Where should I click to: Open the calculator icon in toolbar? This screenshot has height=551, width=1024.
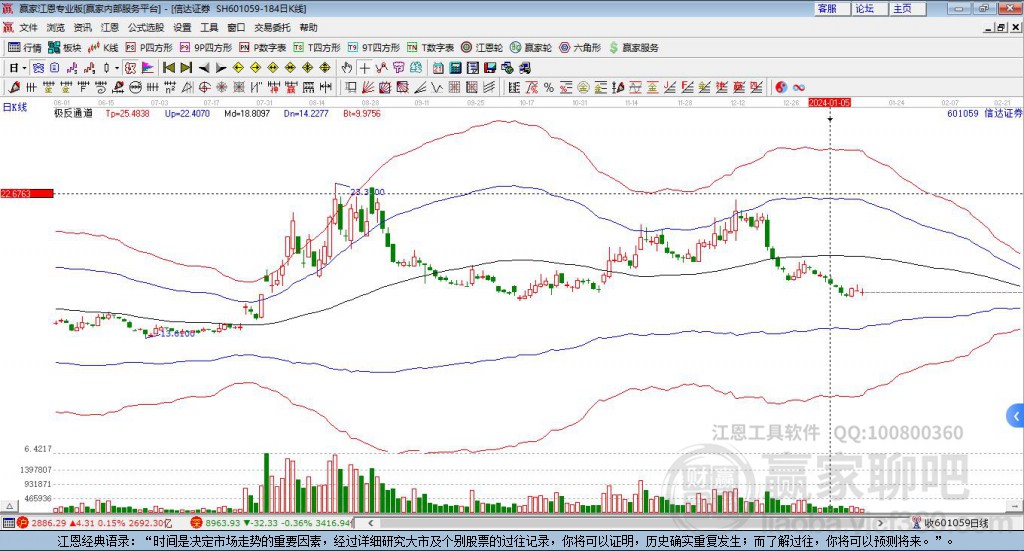(456, 68)
